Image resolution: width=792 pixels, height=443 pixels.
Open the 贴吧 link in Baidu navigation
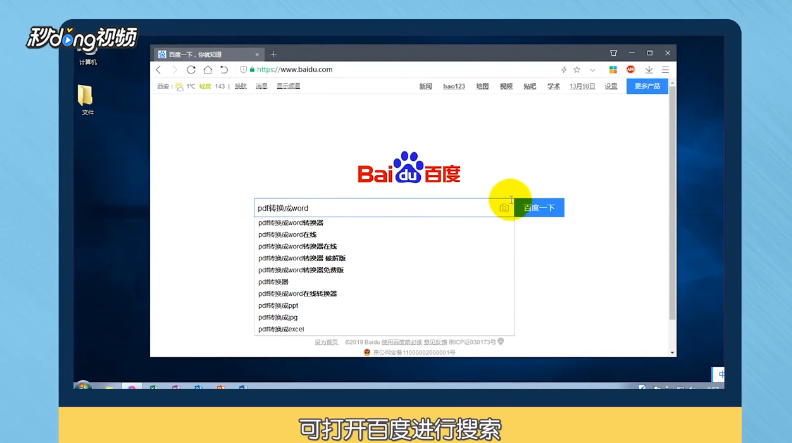point(530,86)
